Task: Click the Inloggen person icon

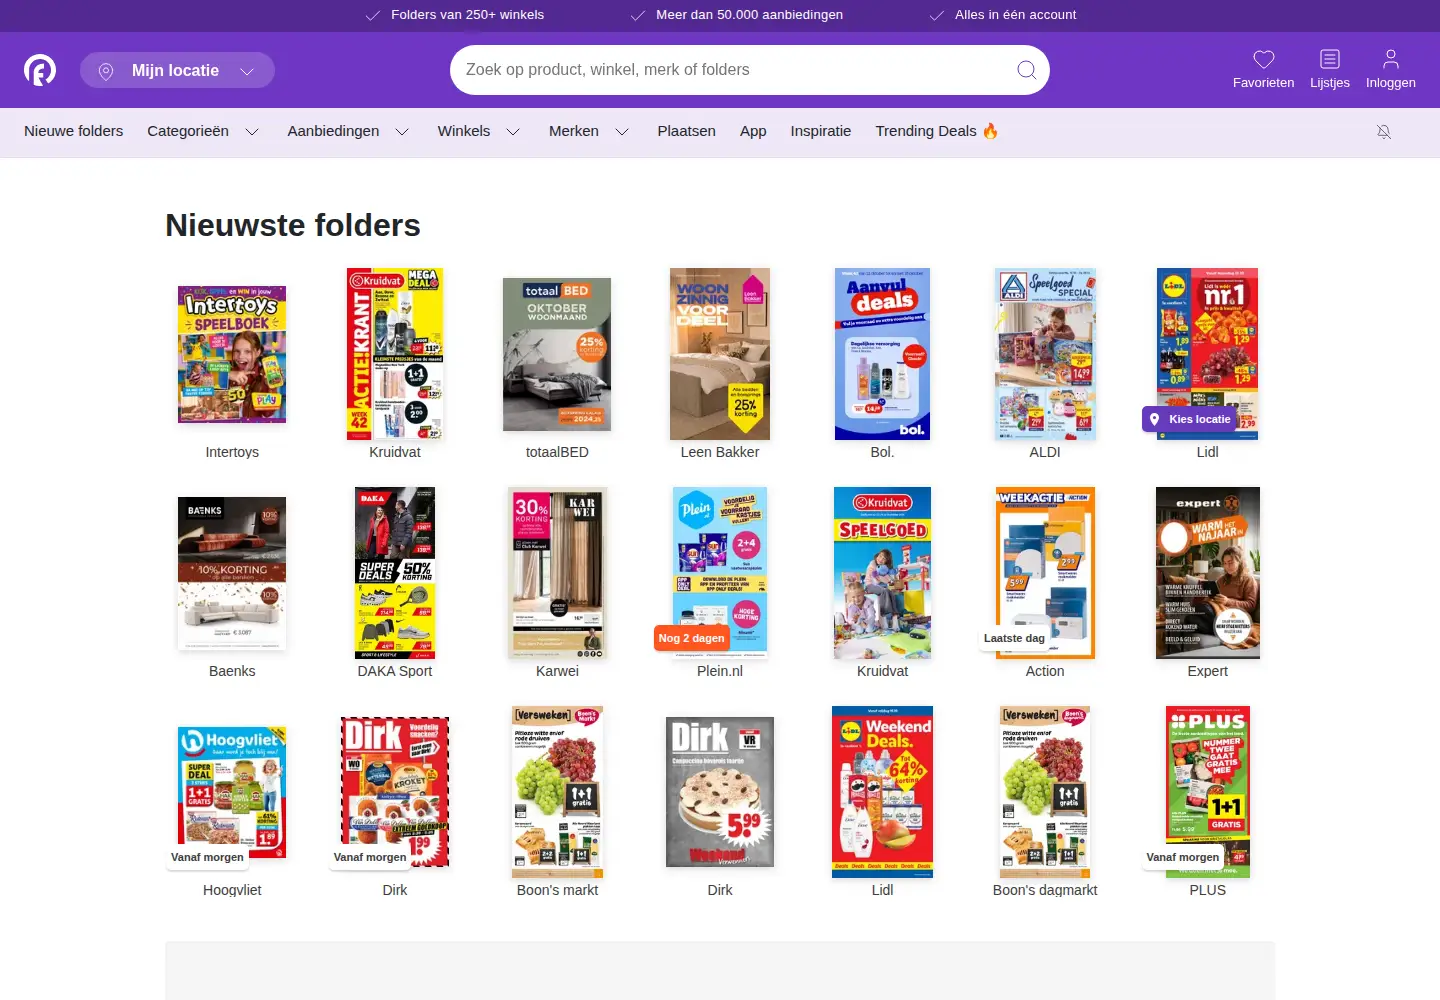Action: click(x=1391, y=59)
